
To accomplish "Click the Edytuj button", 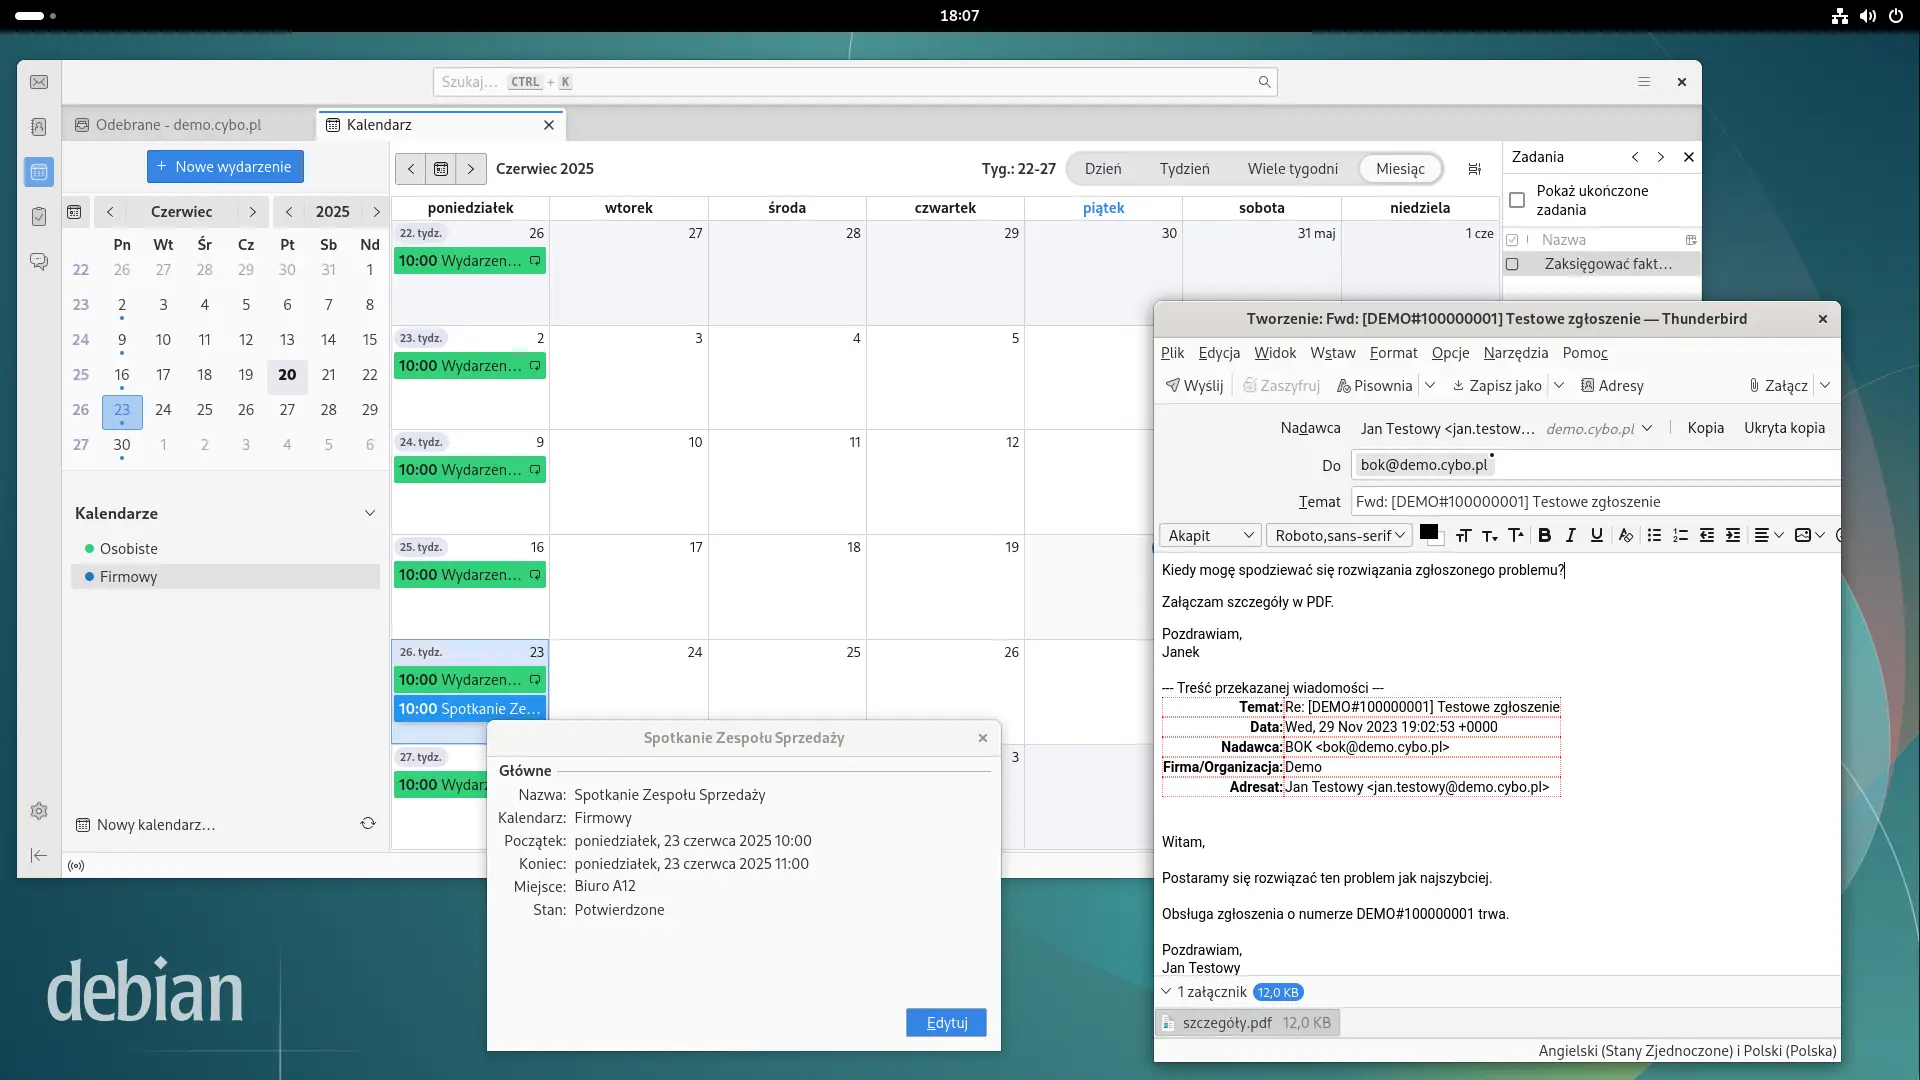I will [946, 1022].
